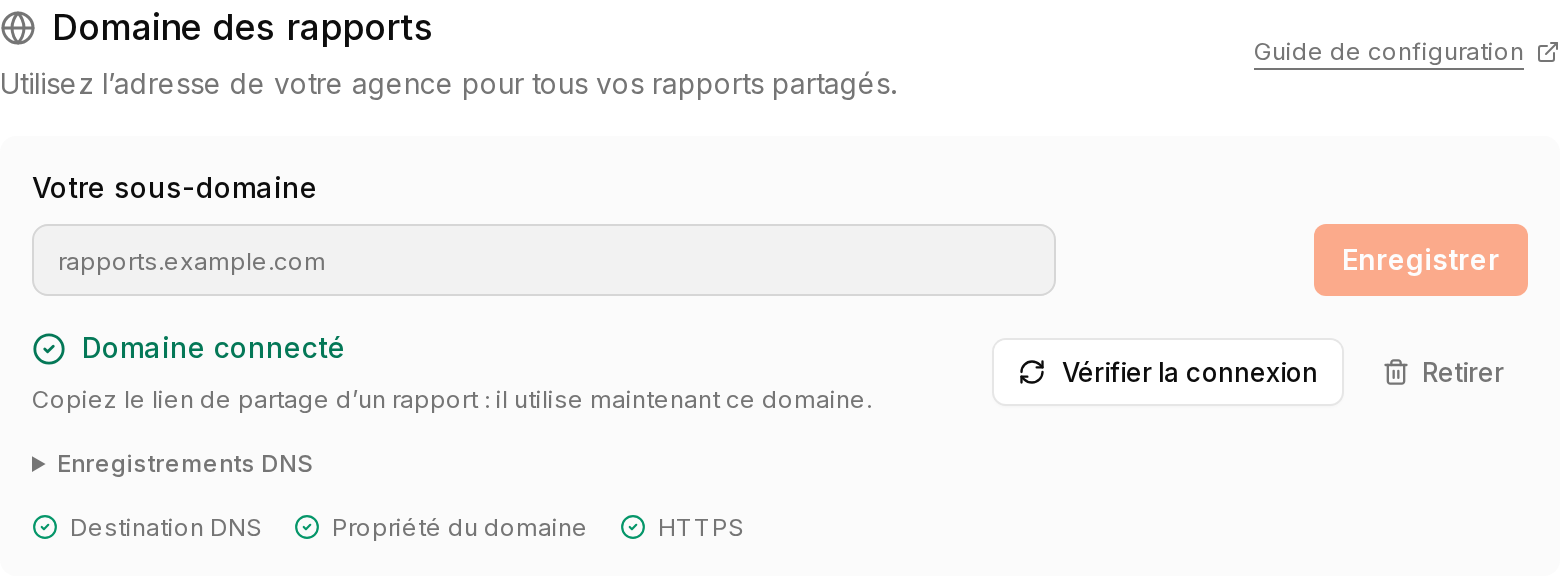
Task: Click the external link icon after Guide de configuration
Action: pyautogui.click(x=1547, y=52)
